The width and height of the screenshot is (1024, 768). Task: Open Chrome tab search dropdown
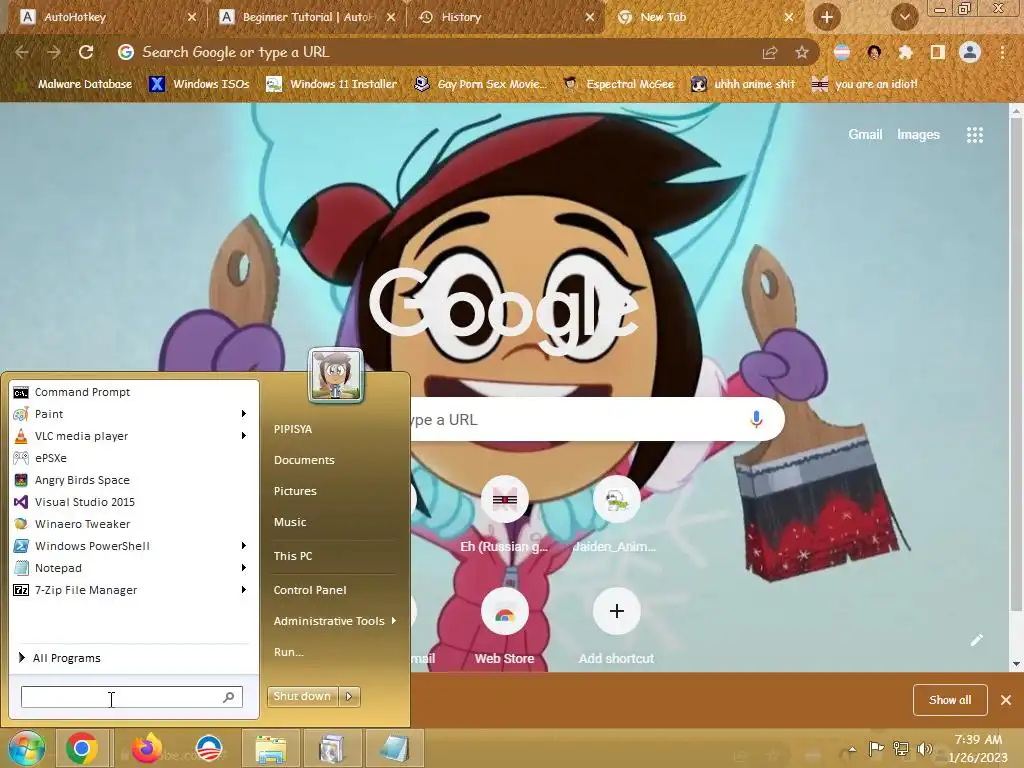[x=904, y=17]
